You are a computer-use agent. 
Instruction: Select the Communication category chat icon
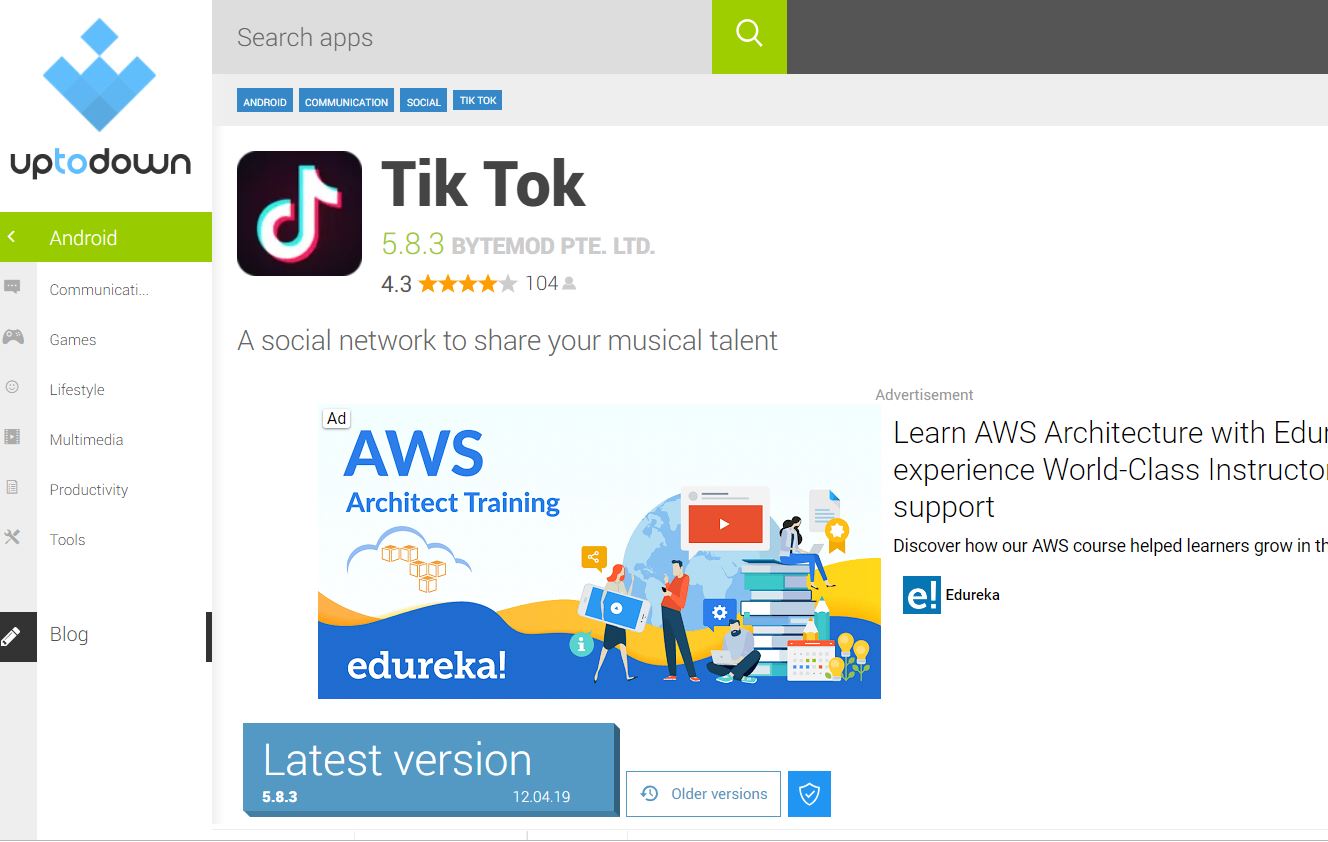click(13, 289)
